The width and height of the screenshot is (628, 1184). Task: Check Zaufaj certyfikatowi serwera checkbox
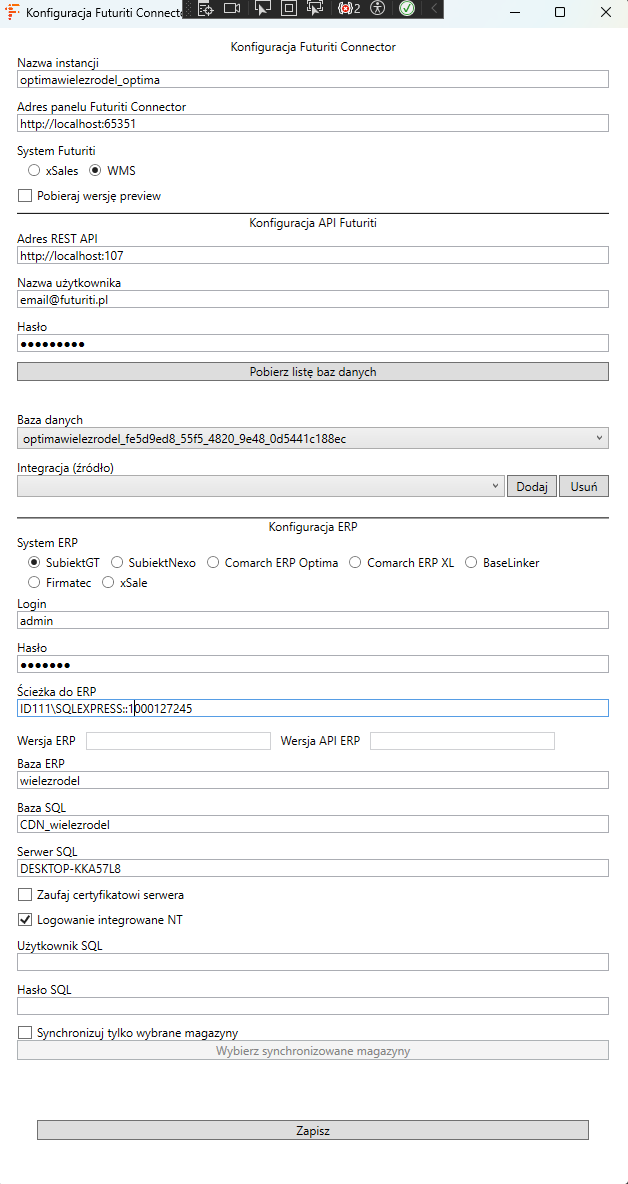point(101,895)
